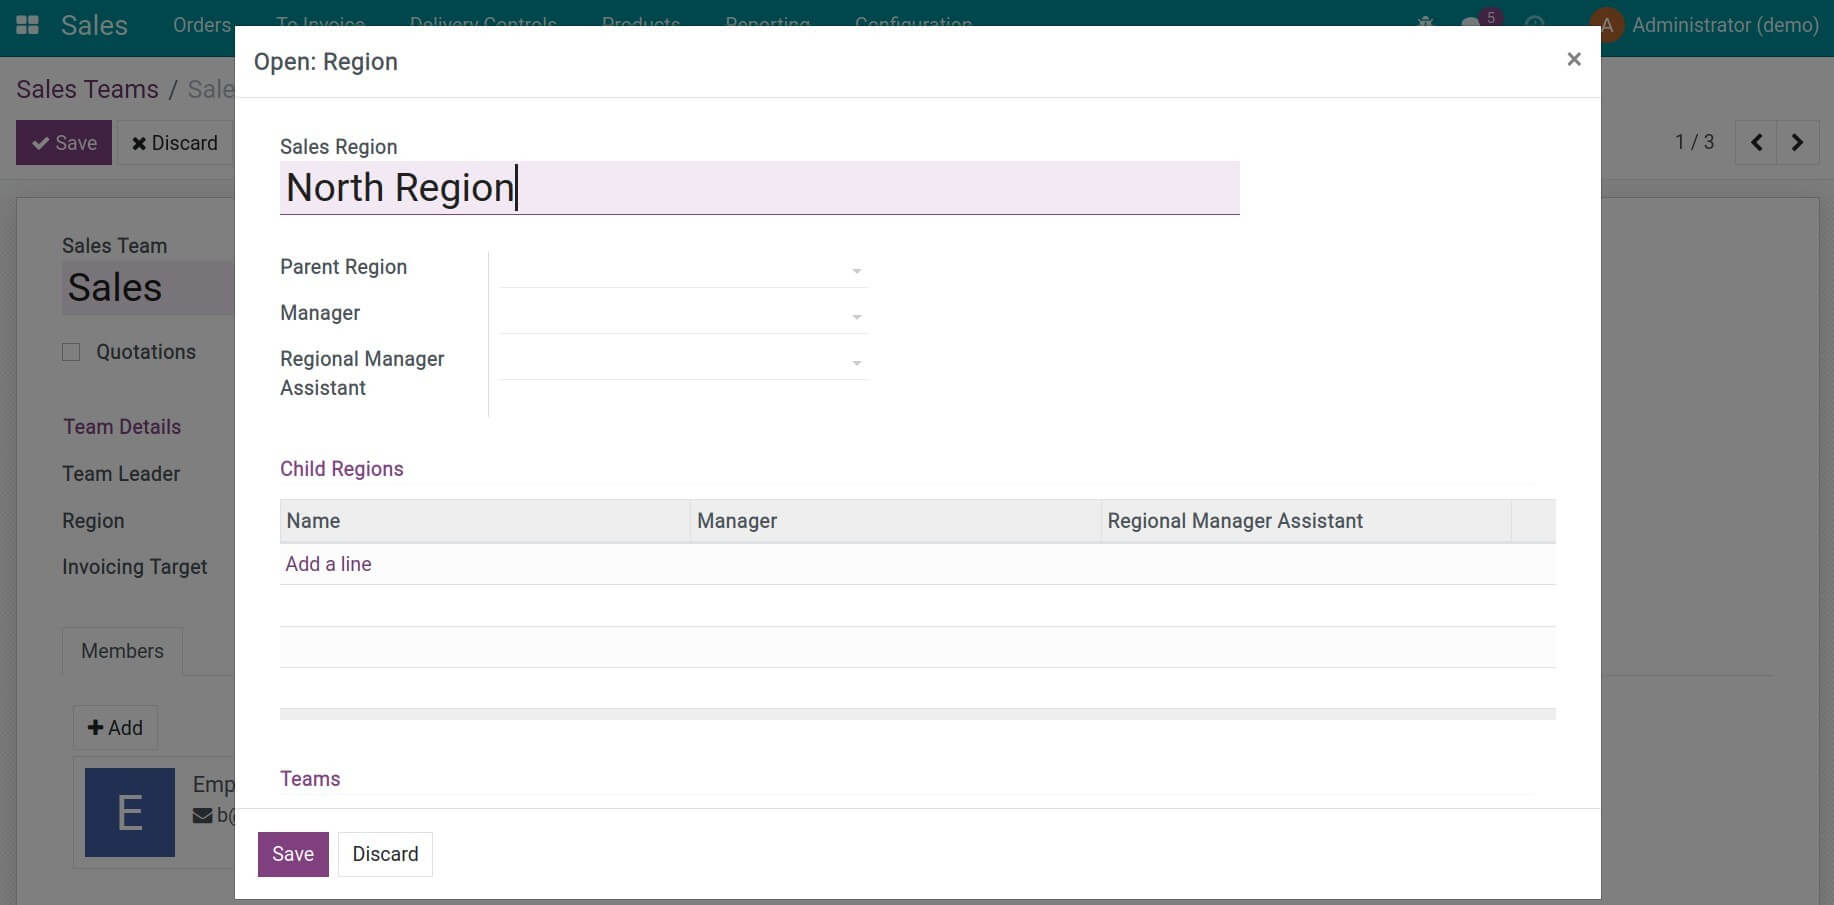Open the Manager dropdown
1834x905 pixels.
[855, 315]
